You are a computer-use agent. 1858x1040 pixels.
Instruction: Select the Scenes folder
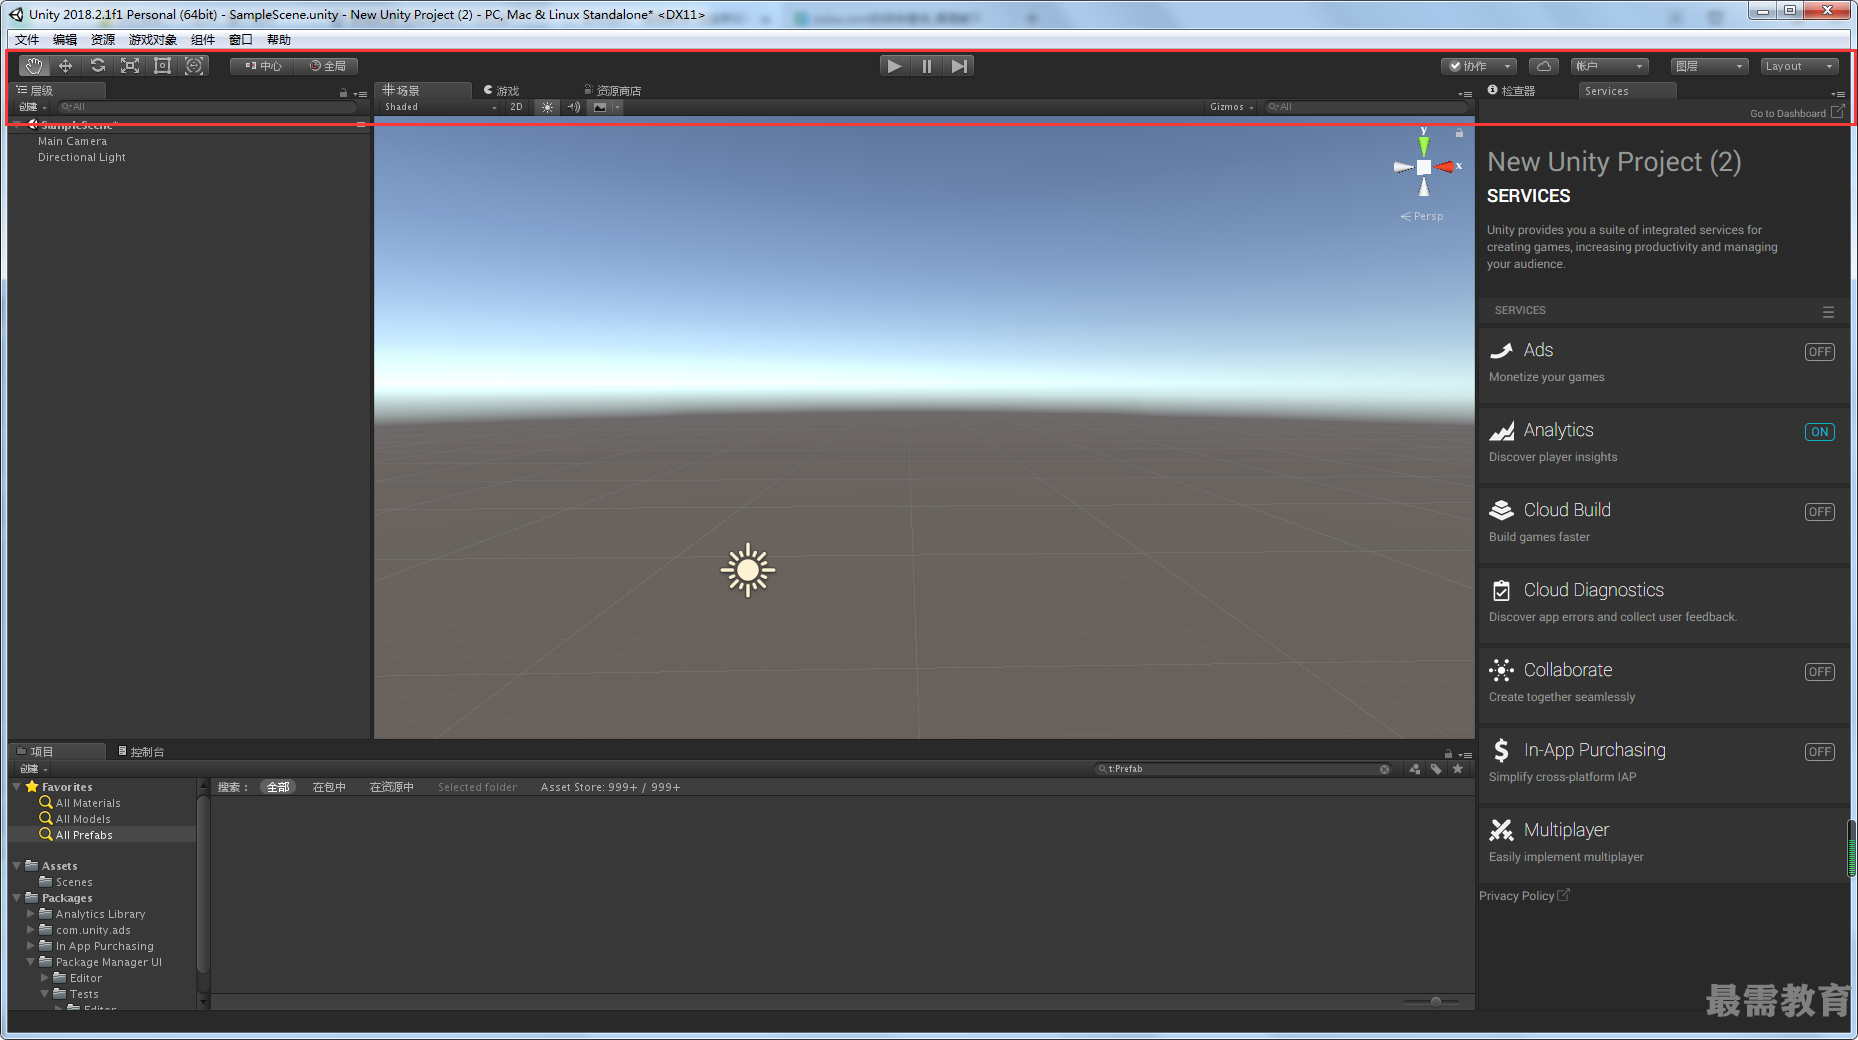coord(74,882)
